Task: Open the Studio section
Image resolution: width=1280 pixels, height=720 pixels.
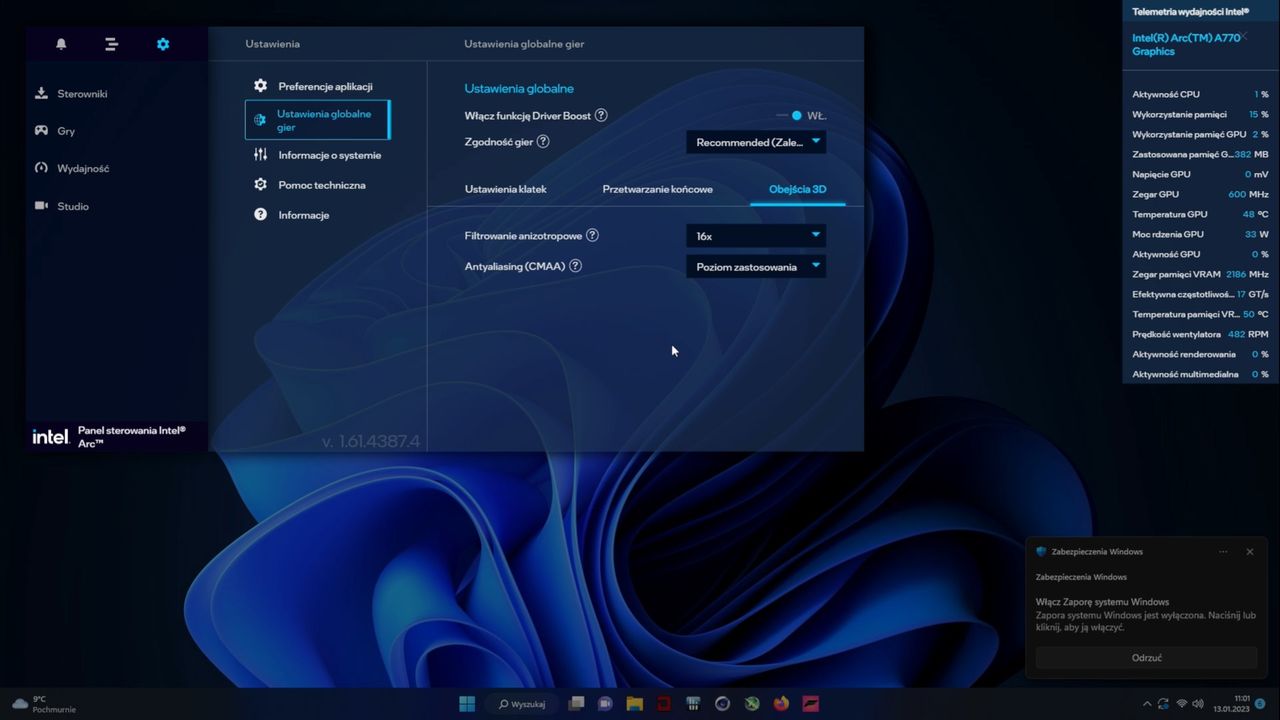Action: pos(62,206)
